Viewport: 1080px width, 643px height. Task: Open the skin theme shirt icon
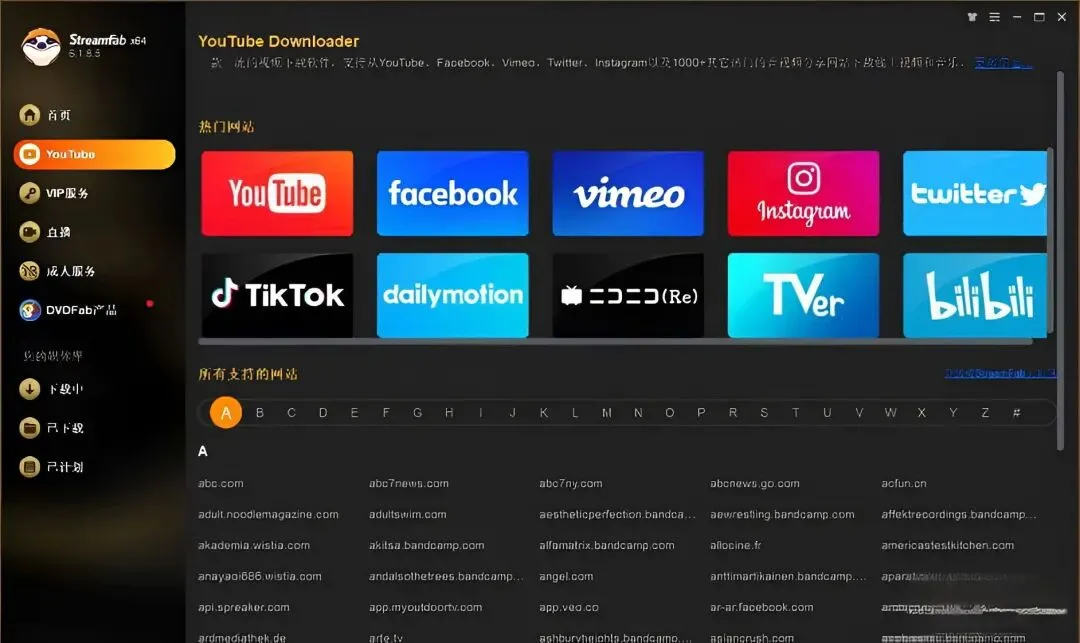point(972,17)
